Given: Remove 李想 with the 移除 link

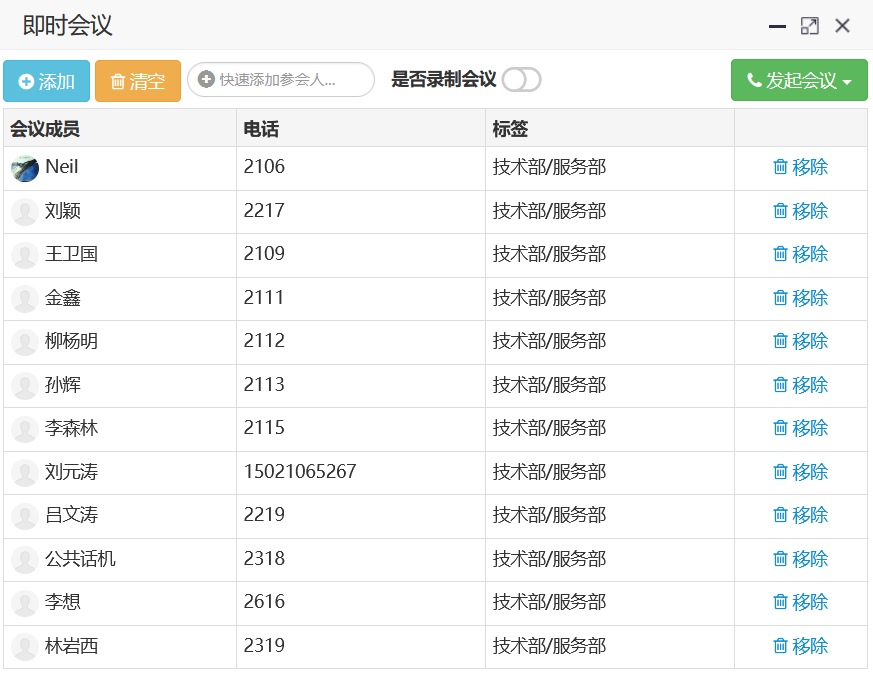Looking at the screenshot, I should tap(801, 602).
